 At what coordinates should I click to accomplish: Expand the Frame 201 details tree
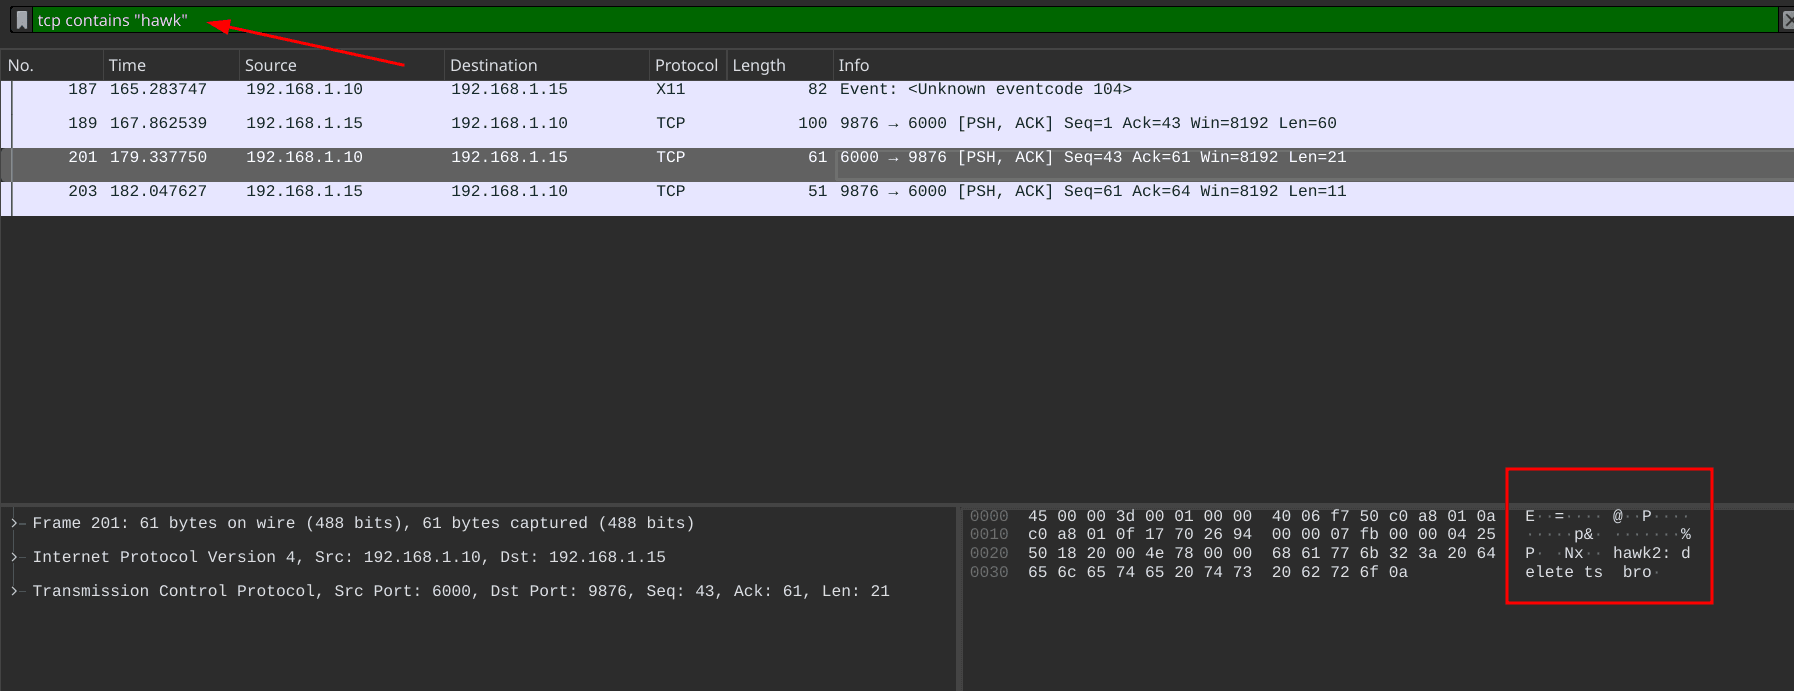pos(15,523)
